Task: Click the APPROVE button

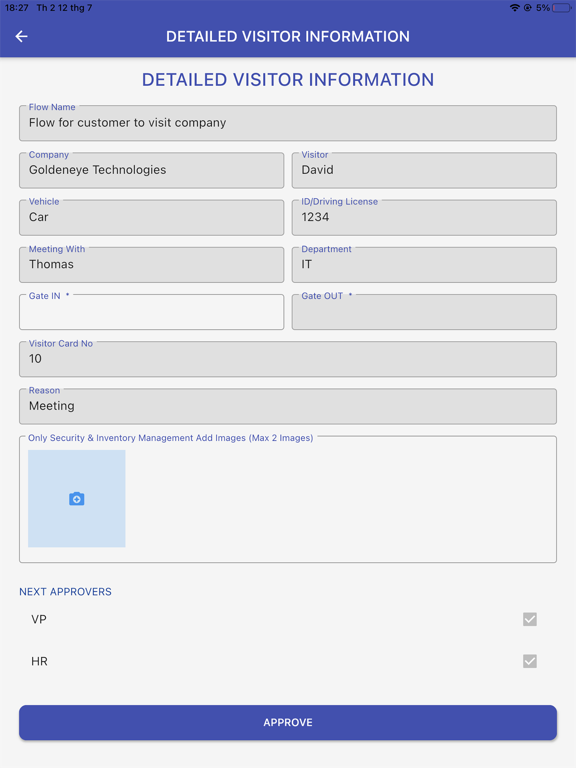Action: [x=288, y=722]
